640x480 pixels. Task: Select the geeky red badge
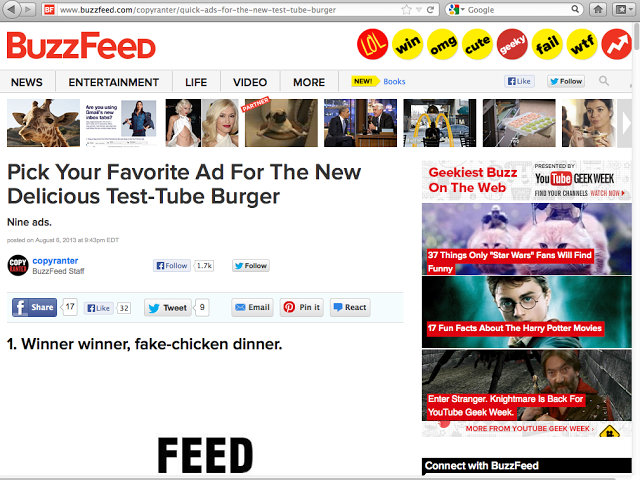coord(512,44)
